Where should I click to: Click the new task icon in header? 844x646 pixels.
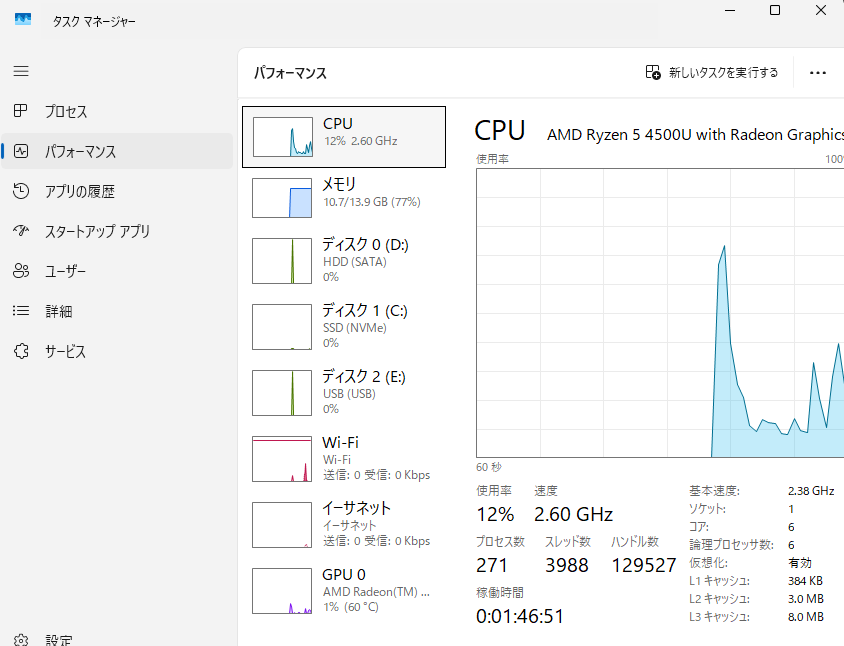coord(653,72)
